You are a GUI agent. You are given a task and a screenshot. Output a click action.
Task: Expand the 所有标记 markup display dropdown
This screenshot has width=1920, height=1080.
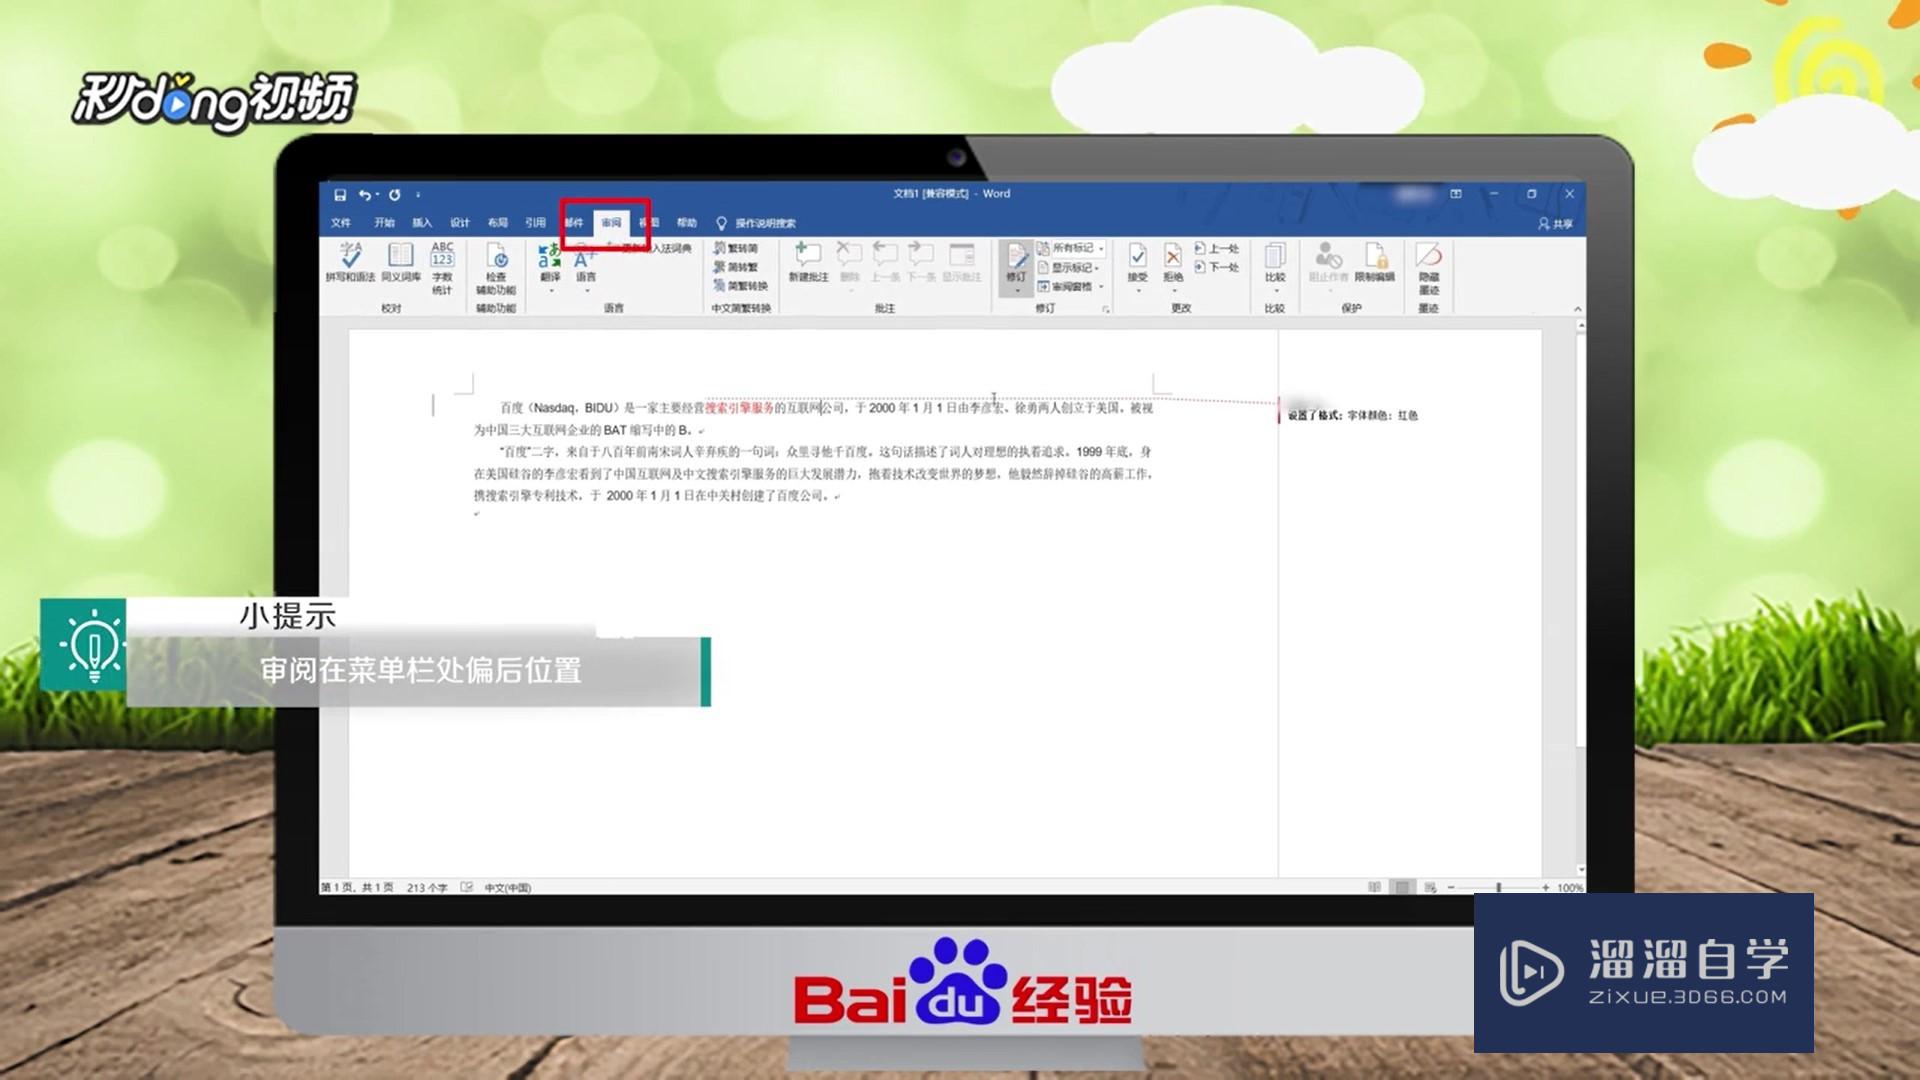click(x=1100, y=250)
